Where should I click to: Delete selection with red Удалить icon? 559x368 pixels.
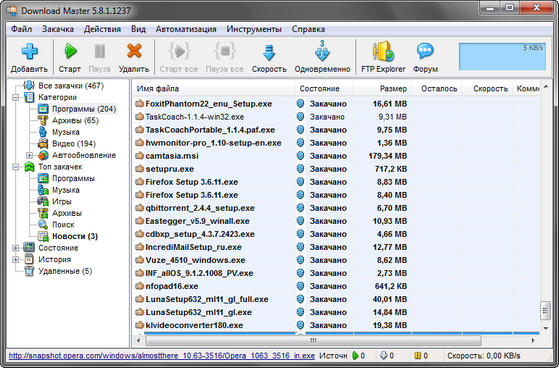click(134, 51)
